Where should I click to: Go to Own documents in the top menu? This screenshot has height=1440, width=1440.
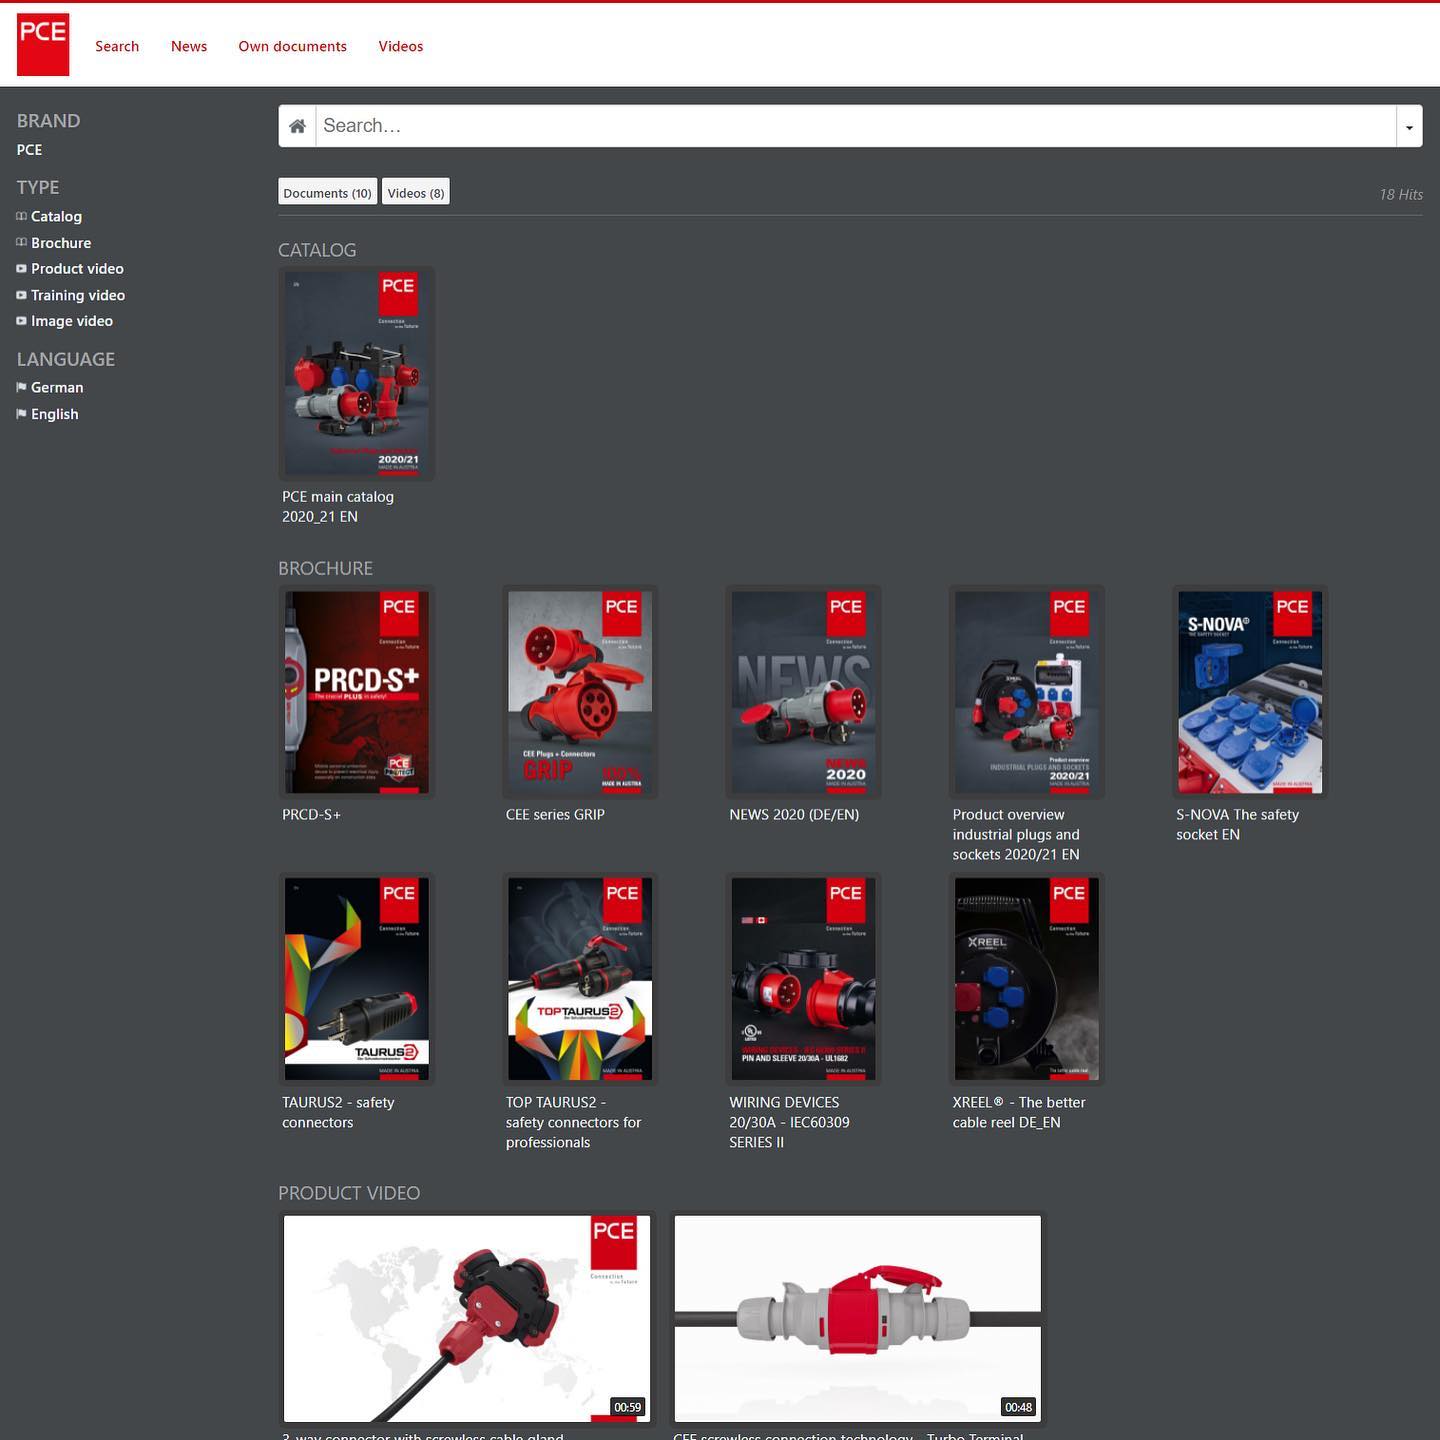coord(292,46)
